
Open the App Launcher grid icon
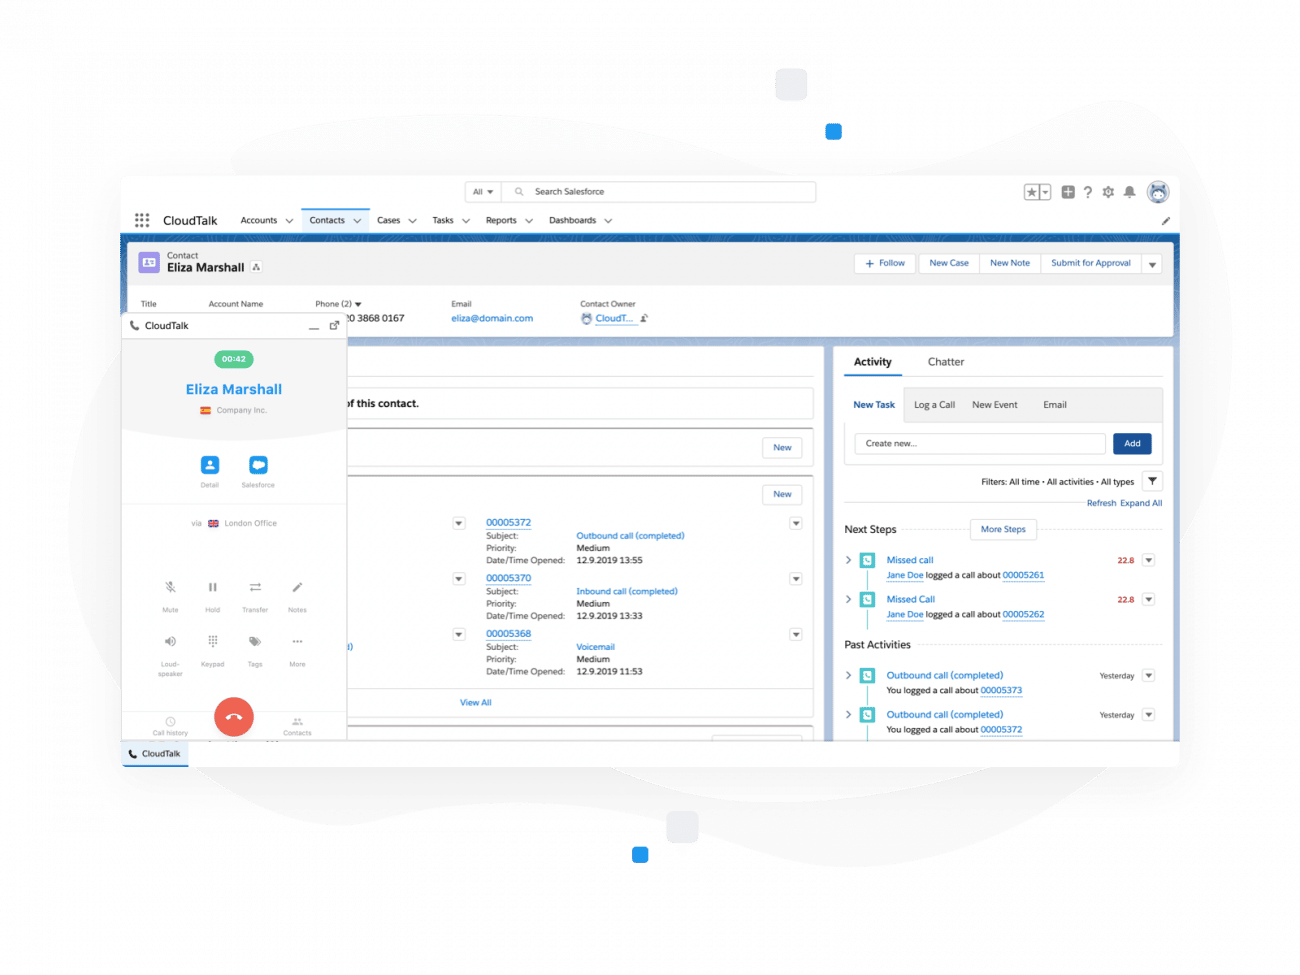click(x=142, y=220)
